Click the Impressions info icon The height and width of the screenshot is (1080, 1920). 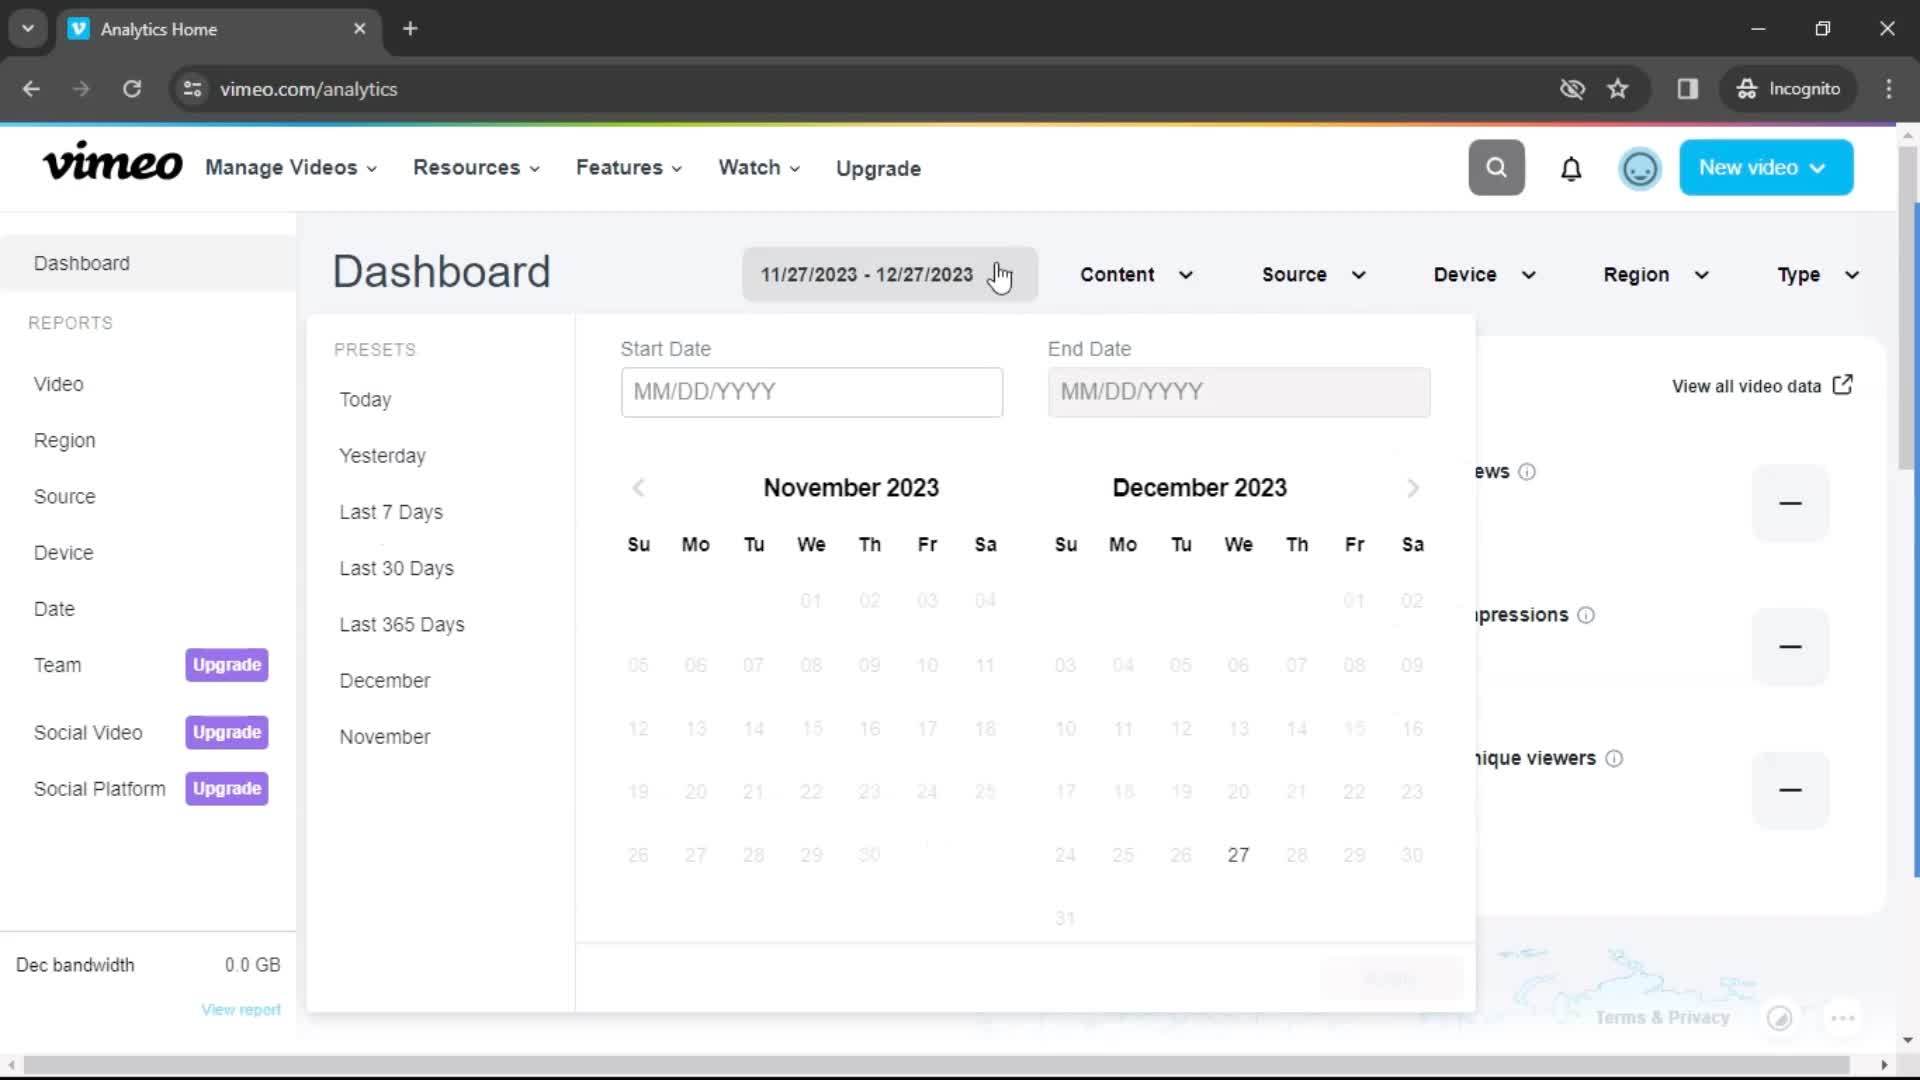[x=1586, y=615]
